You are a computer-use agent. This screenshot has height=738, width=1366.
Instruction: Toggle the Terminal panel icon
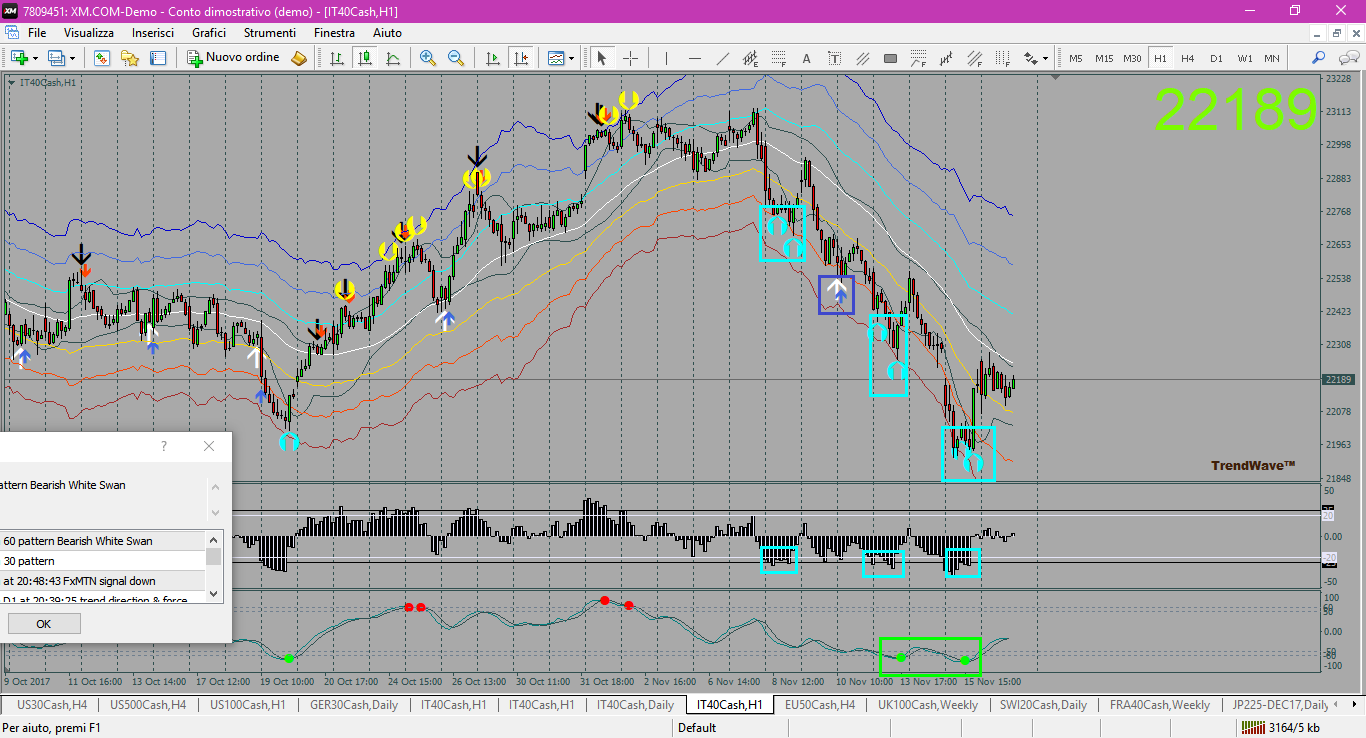point(158,58)
